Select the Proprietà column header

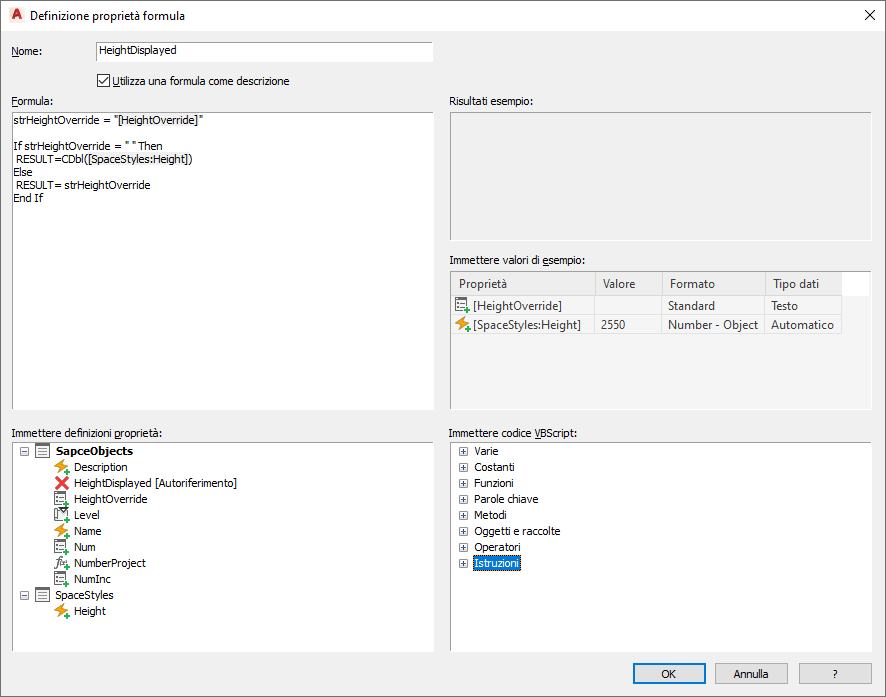point(523,284)
